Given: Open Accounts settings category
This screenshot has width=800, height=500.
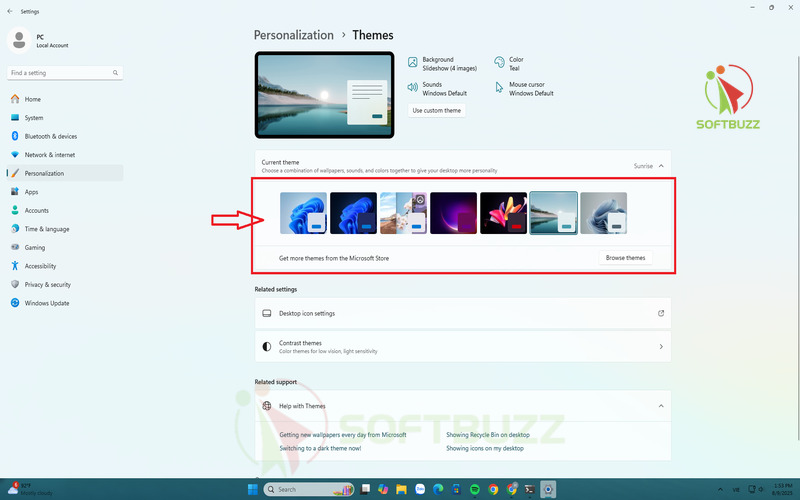Looking at the screenshot, I should point(65,210).
